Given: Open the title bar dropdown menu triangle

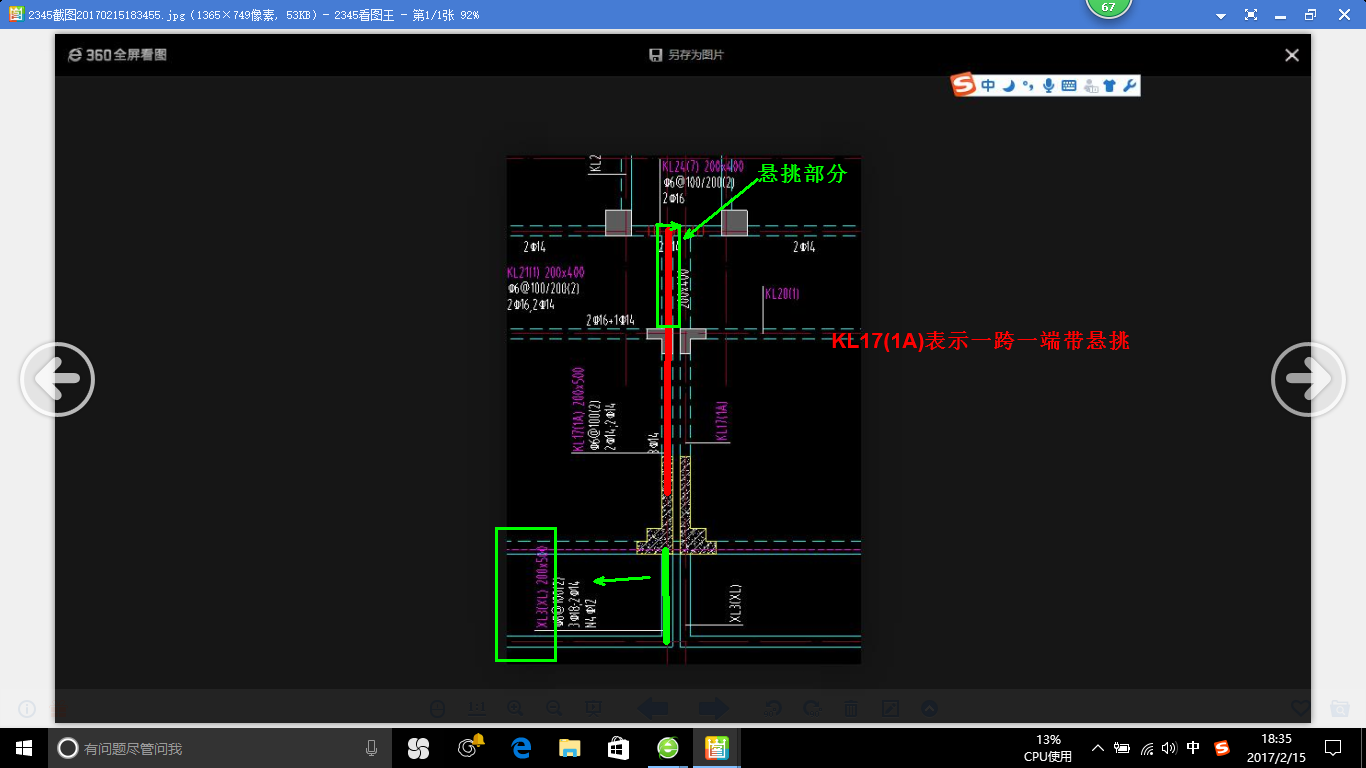Looking at the screenshot, I should click(1221, 16).
